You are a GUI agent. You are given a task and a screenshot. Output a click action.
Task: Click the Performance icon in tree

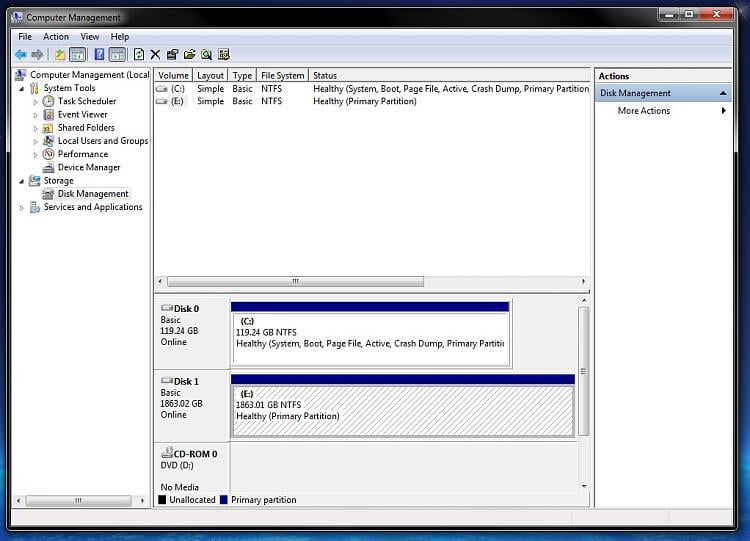tap(48, 154)
